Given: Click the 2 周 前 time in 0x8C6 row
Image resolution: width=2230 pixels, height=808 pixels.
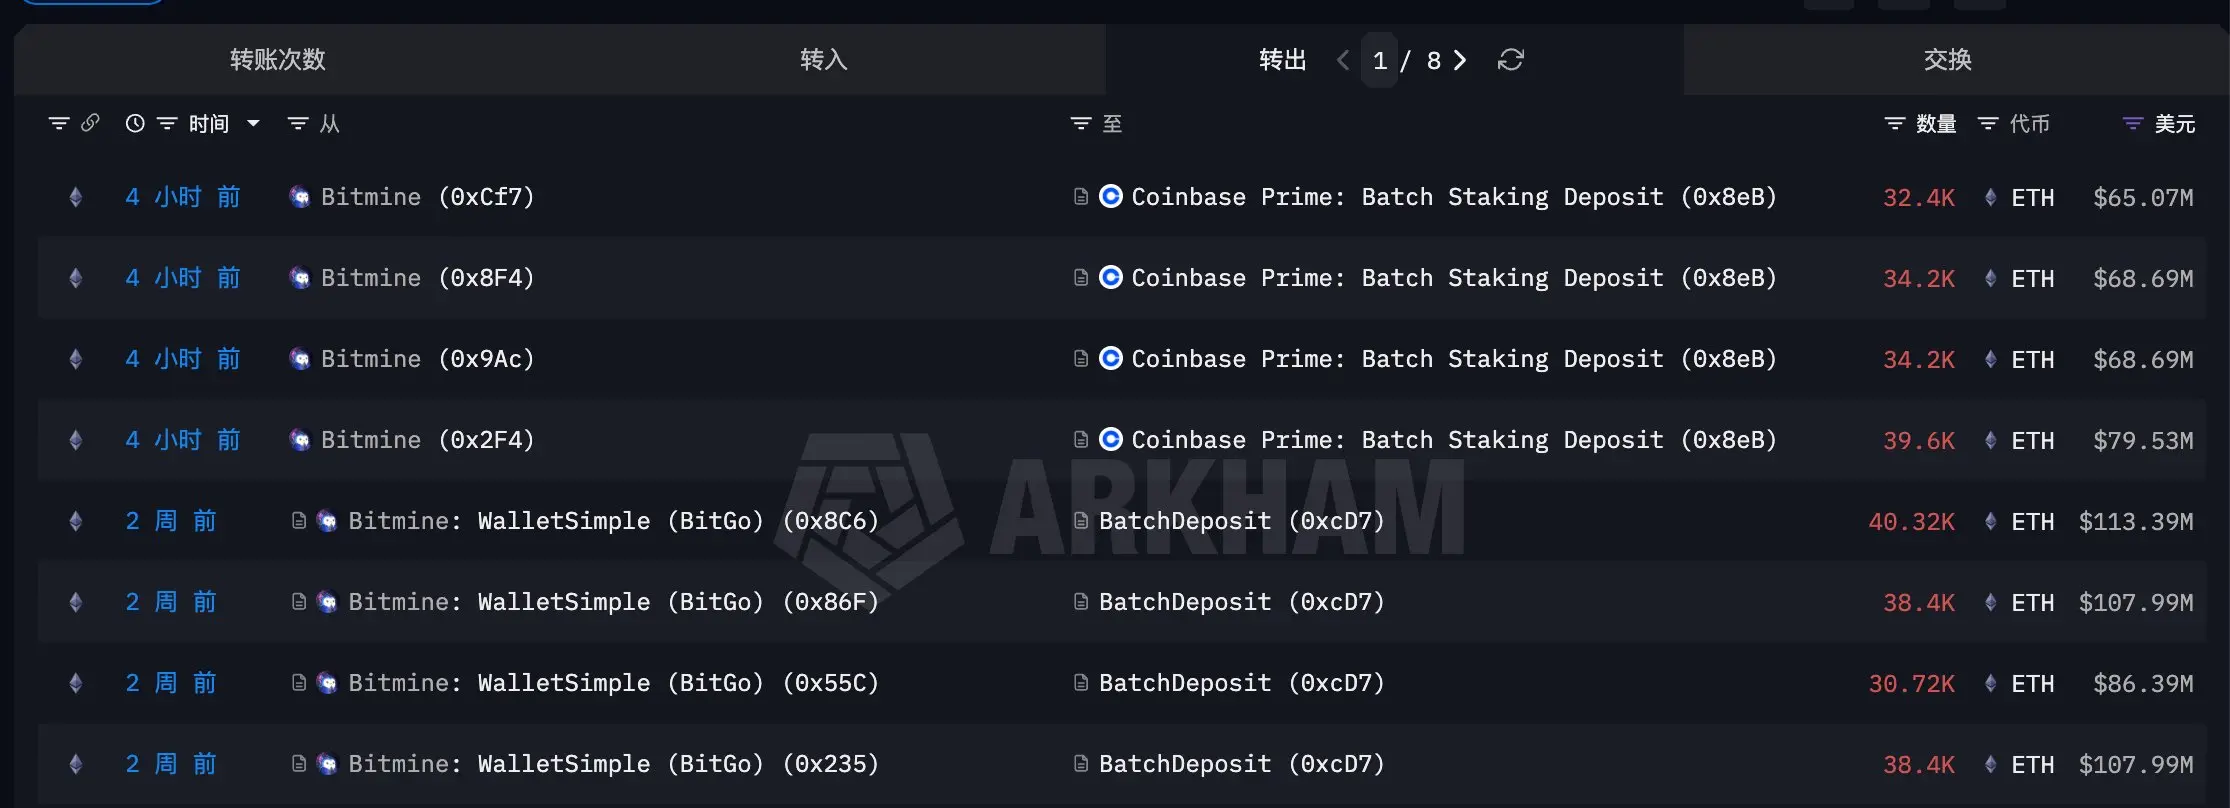Looking at the screenshot, I should (x=171, y=521).
